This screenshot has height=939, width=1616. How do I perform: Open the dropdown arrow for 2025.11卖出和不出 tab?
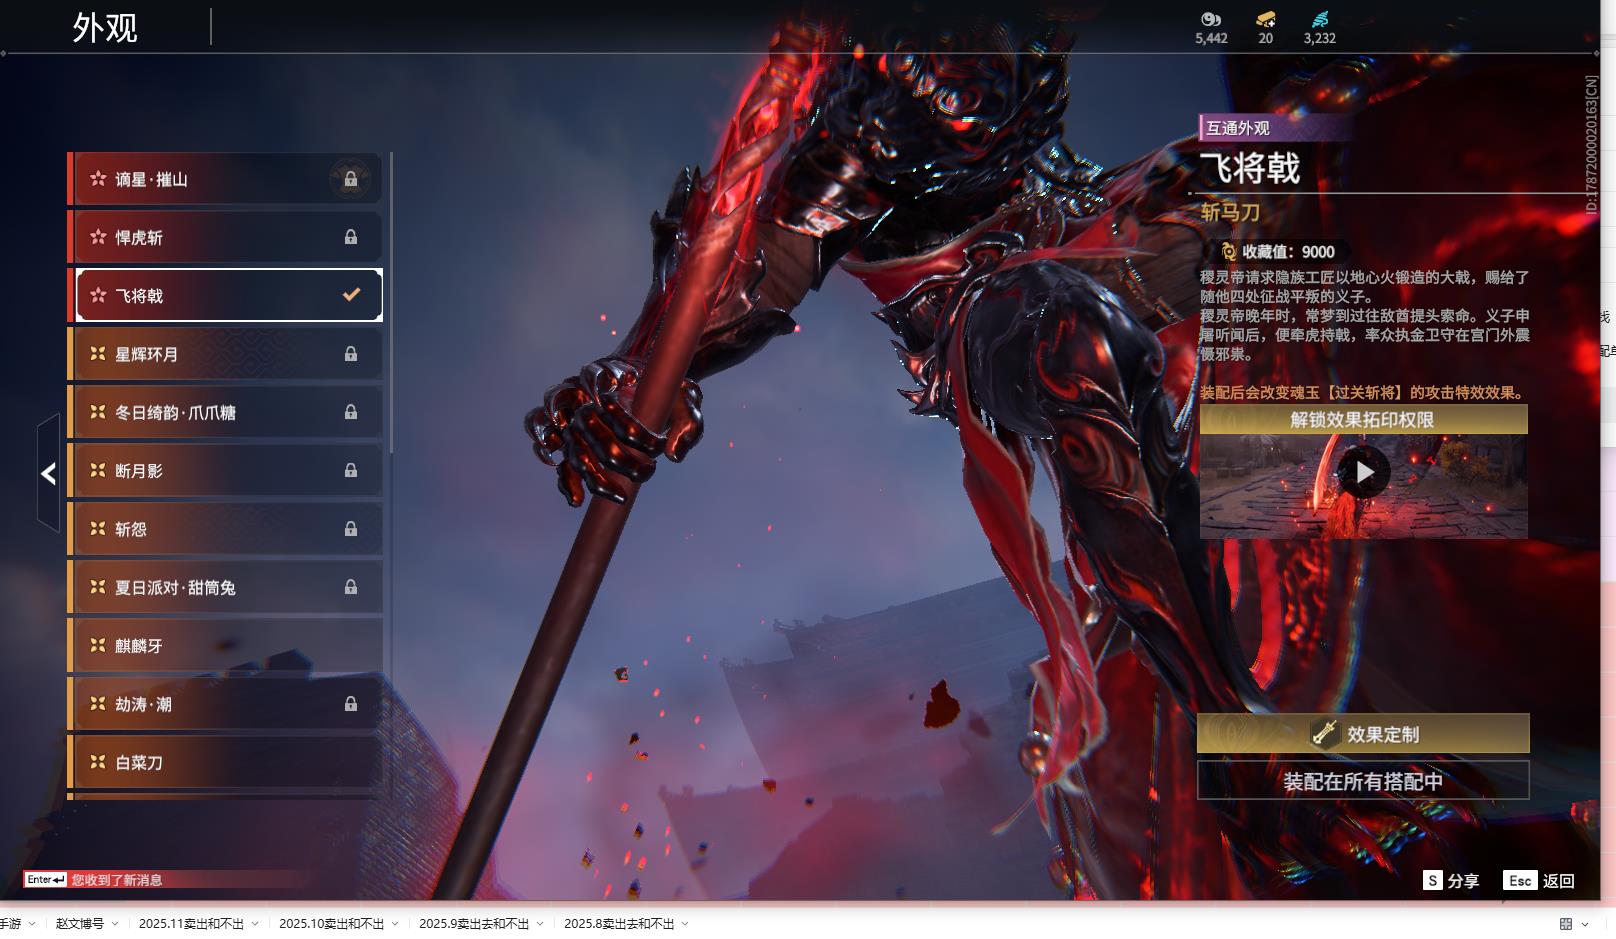click(255, 924)
